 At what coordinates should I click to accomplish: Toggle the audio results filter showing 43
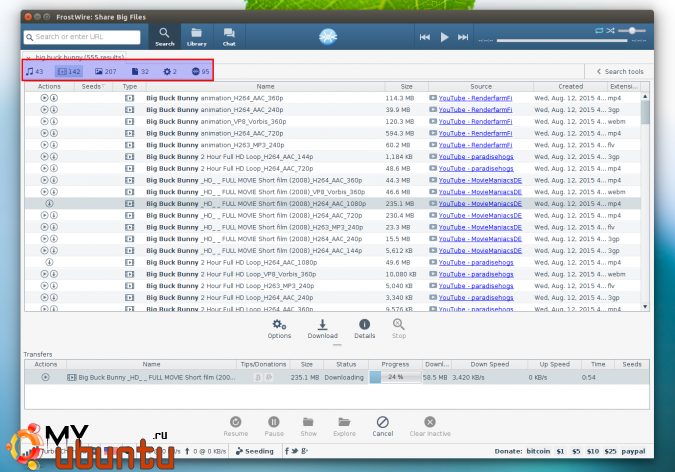(35, 71)
